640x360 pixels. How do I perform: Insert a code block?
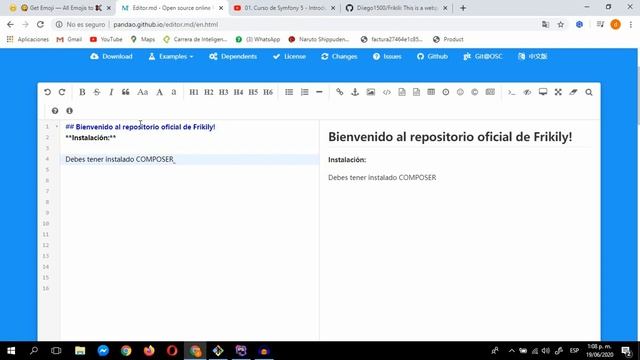(416, 92)
